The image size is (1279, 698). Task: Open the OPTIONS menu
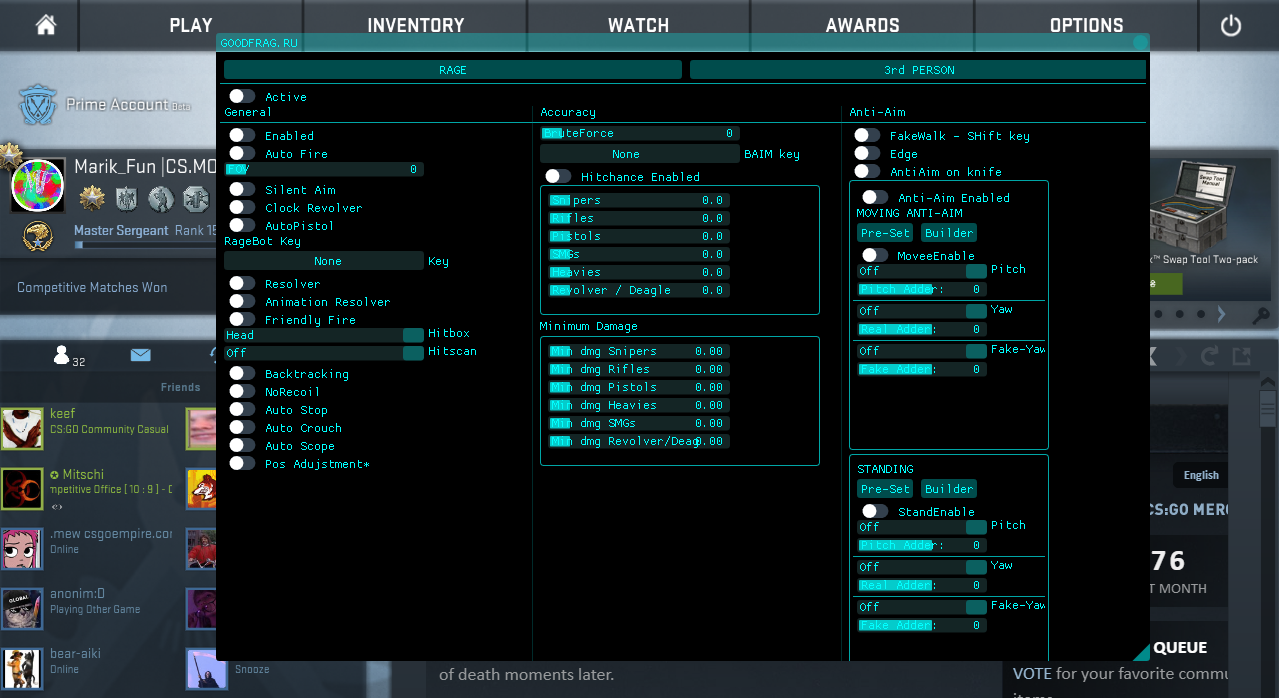pyautogui.click(x=1086, y=26)
